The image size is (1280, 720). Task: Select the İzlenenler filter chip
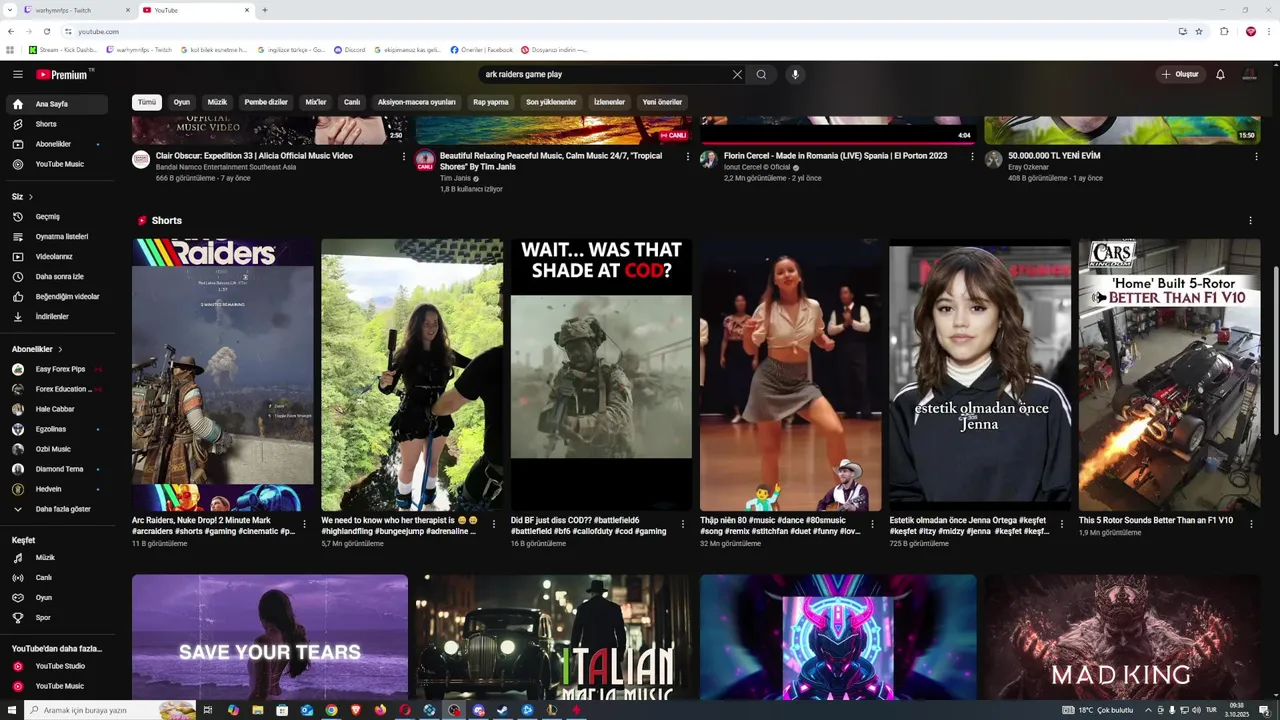click(609, 102)
